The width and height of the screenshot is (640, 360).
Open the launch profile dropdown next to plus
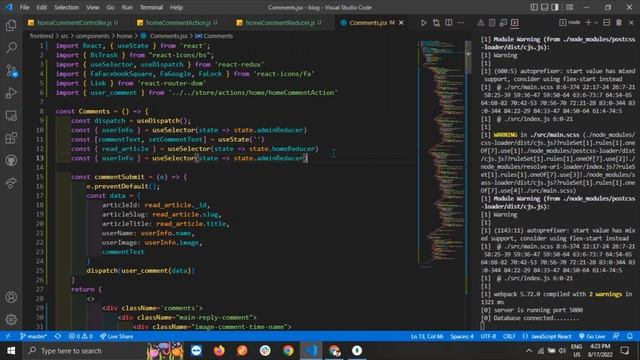596,23
